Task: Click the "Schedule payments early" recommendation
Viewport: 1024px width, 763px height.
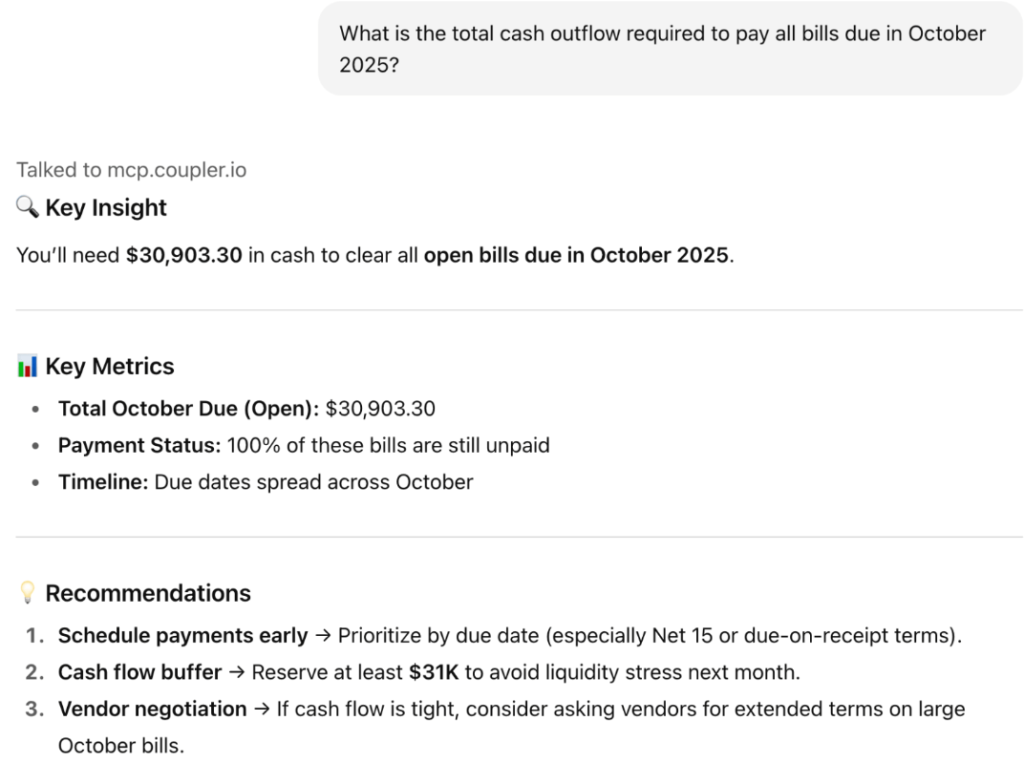Action: point(183,635)
